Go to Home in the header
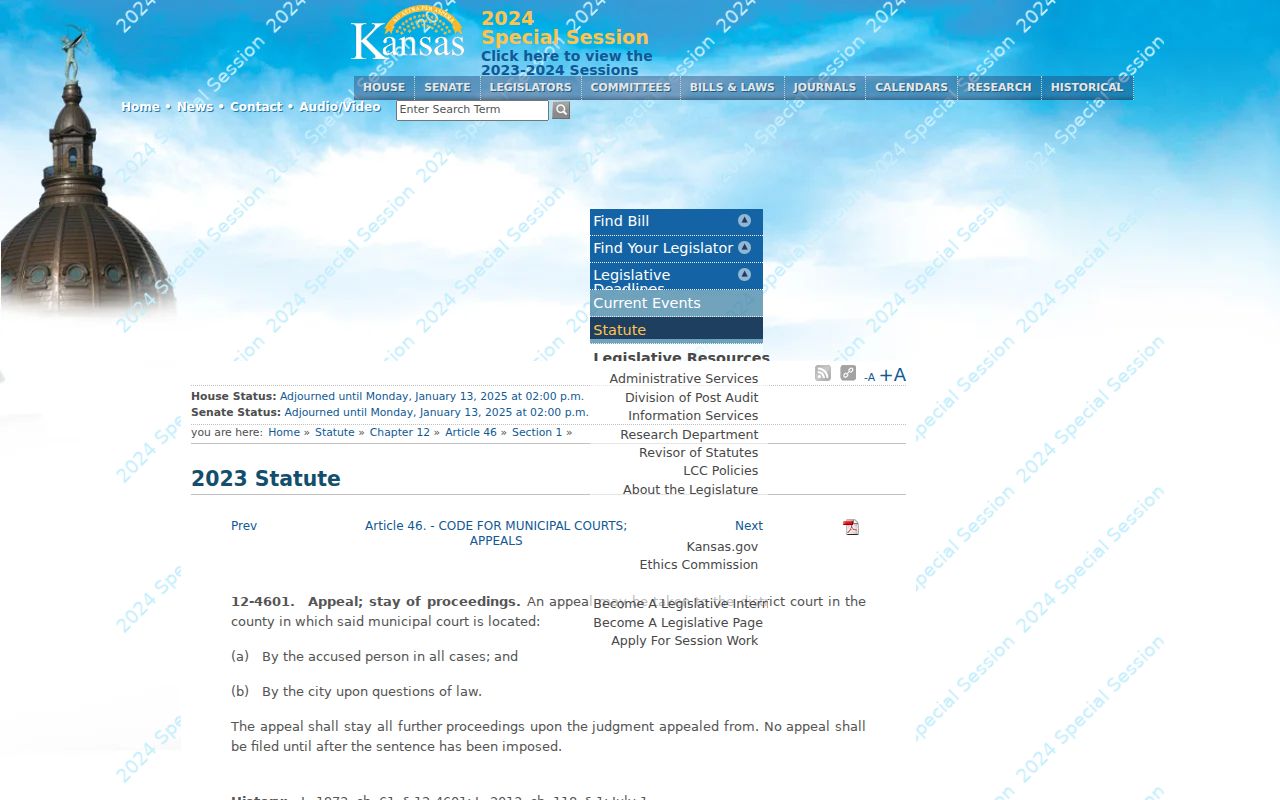Image resolution: width=1280 pixels, height=800 pixels. point(140,107)
